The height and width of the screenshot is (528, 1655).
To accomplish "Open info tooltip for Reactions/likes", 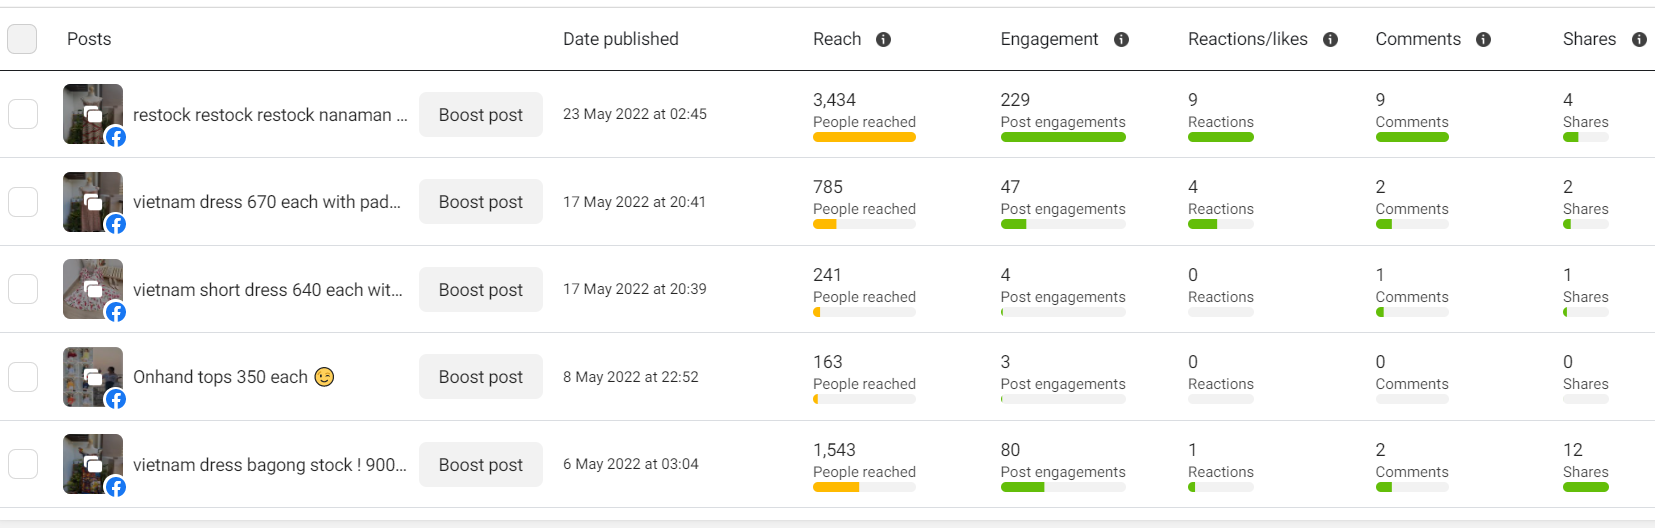I will [1330, 40].
